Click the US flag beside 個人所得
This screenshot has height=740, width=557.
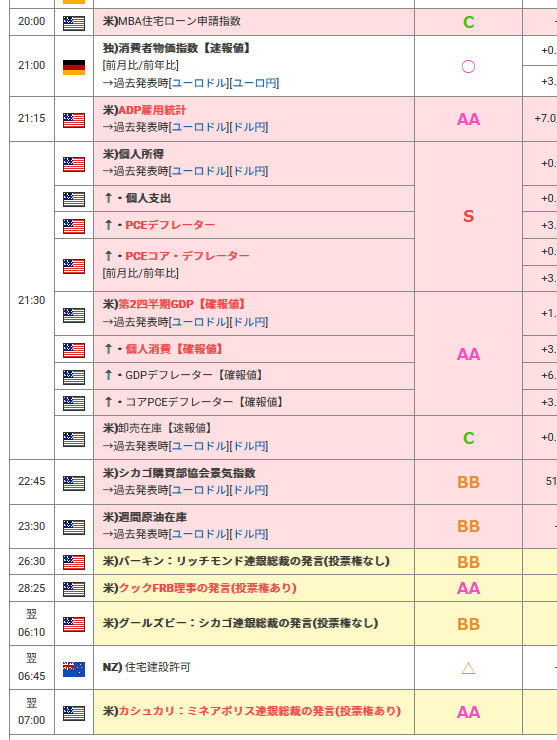pyautogui.click(x=74, y=164)
